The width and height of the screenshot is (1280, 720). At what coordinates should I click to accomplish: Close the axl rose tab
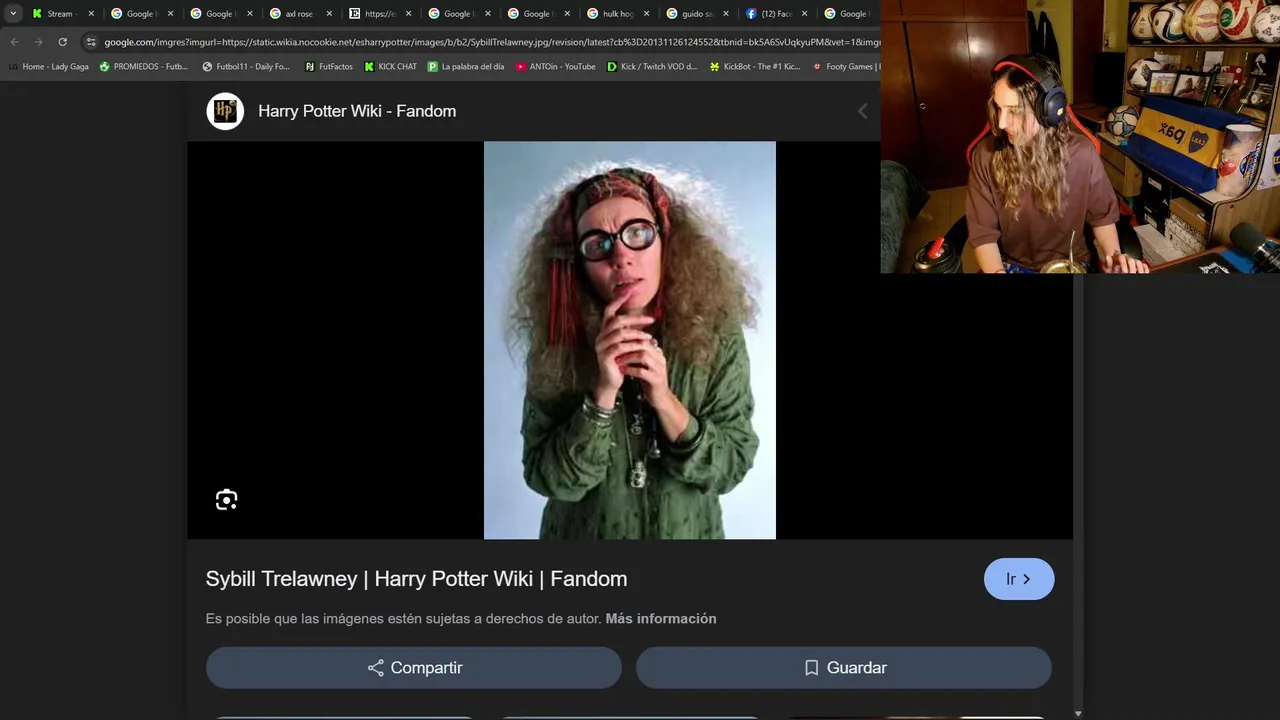(x=329, y=14)
